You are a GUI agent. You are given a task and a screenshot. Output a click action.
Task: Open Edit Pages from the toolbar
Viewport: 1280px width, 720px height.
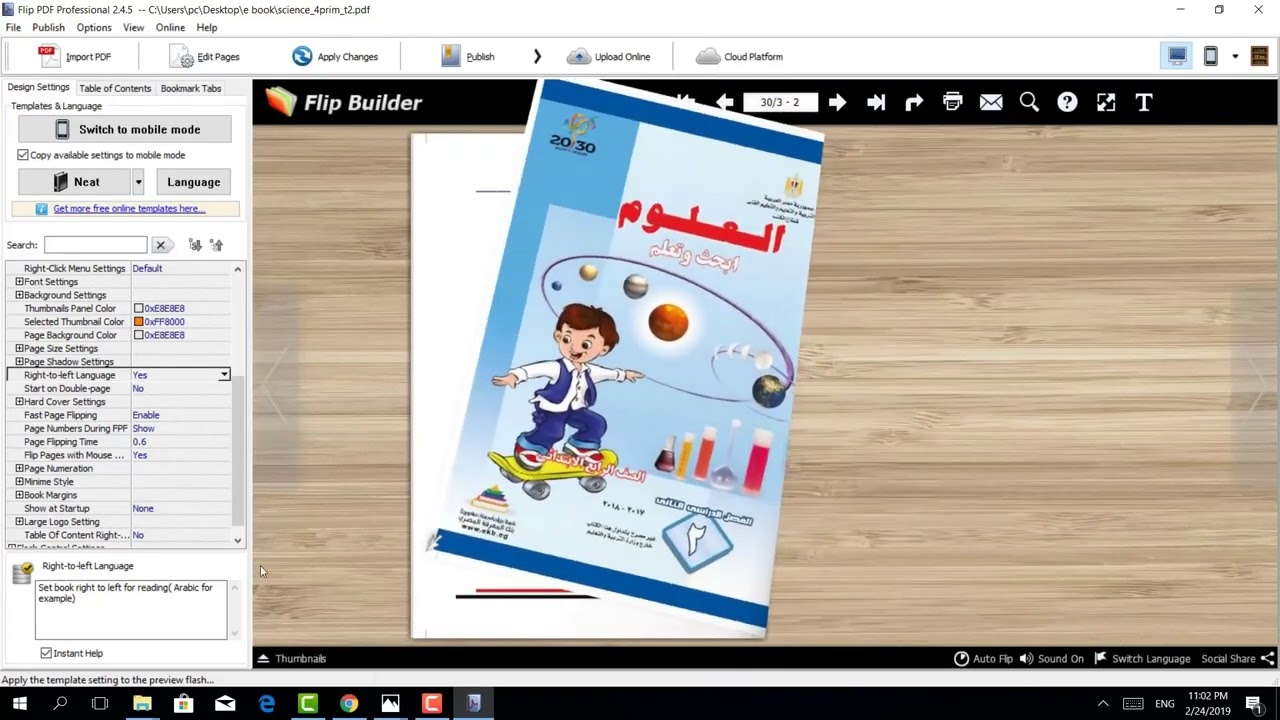(x=205, y=57)
